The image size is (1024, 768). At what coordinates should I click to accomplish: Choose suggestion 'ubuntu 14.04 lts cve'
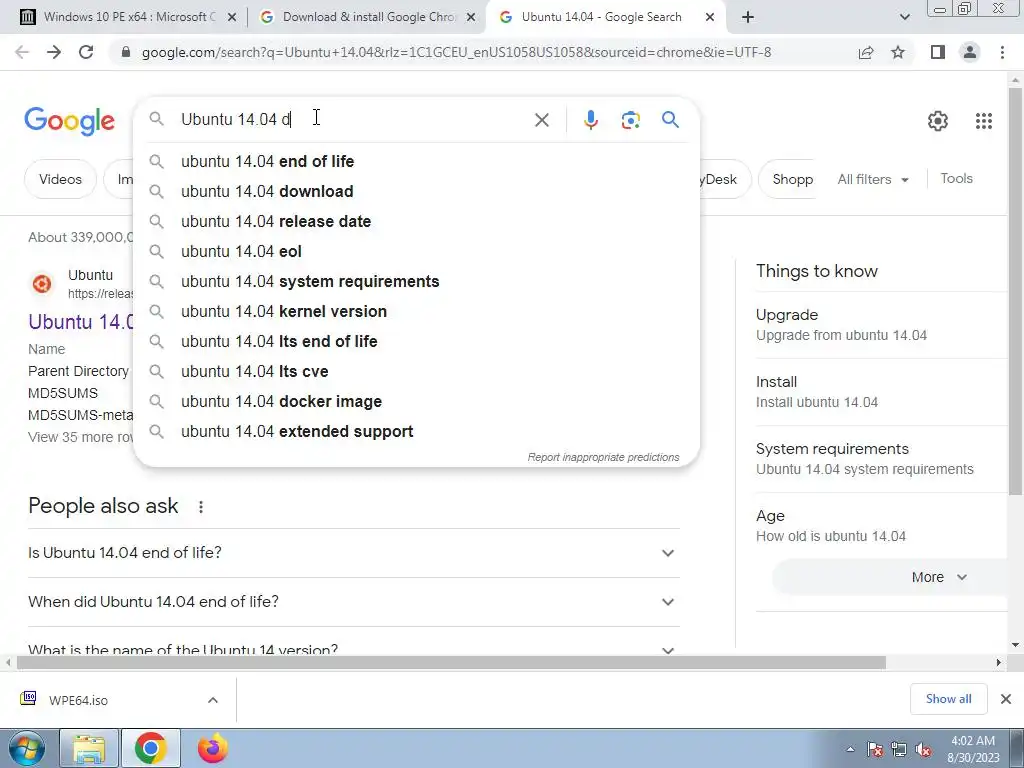pos(416,372)
